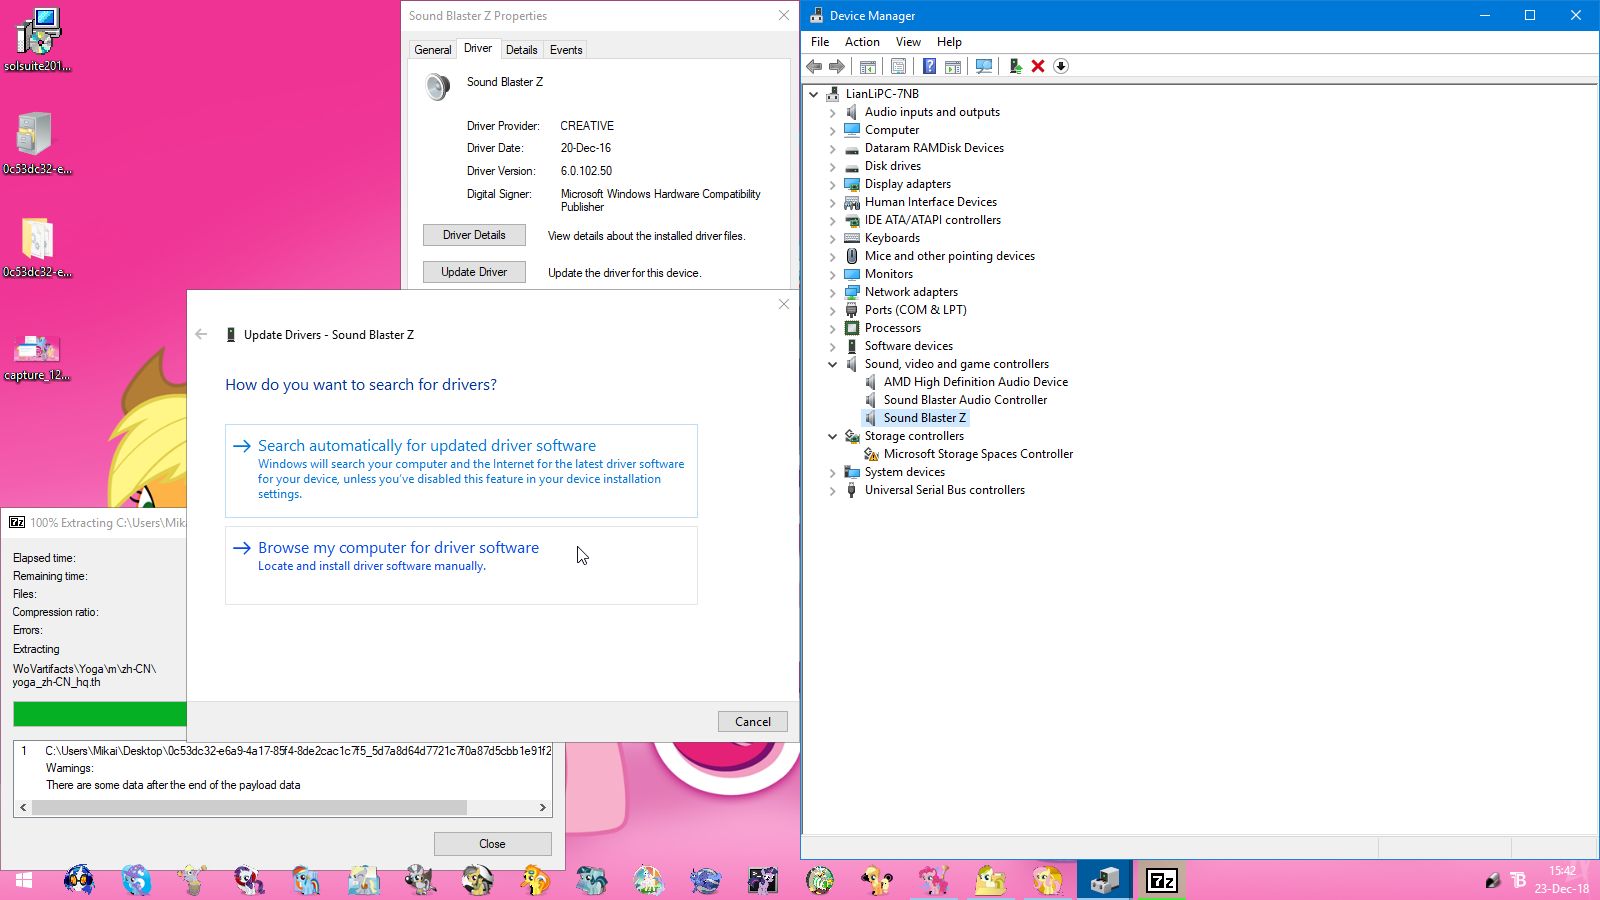The height and width of the screenshot is (900, 1600).
Task: Open the Action menu in Device Manager
Action: coord(862,42)
